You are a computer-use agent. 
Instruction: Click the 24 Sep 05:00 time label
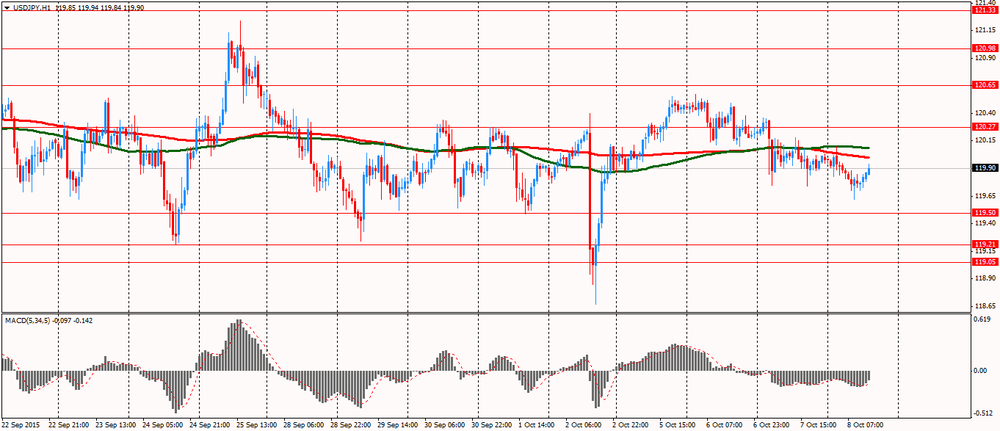pyautogui.click(x=161, y=423)
